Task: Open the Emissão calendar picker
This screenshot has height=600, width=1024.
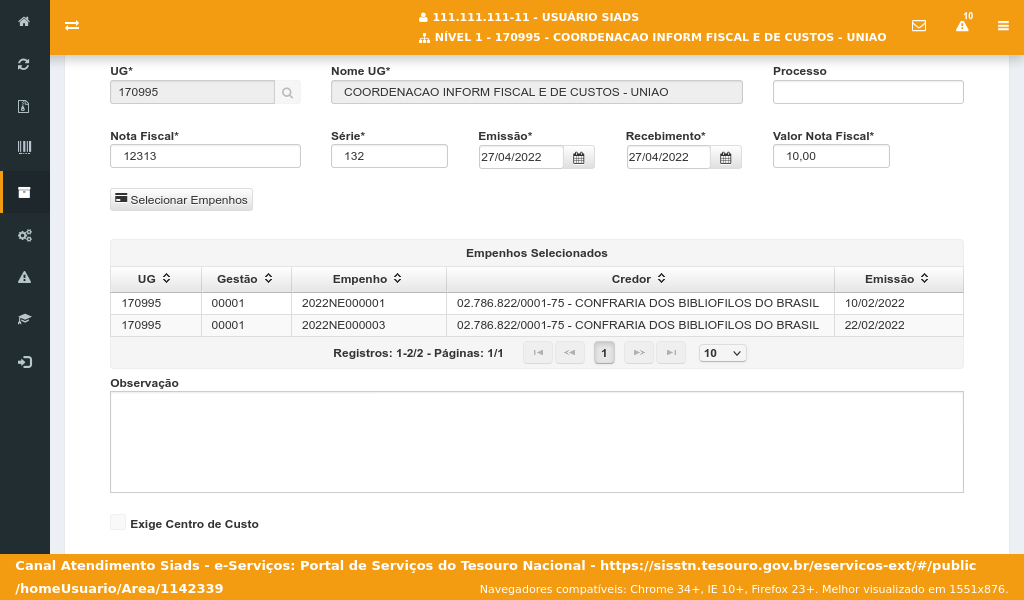Action: pos(579,157)
